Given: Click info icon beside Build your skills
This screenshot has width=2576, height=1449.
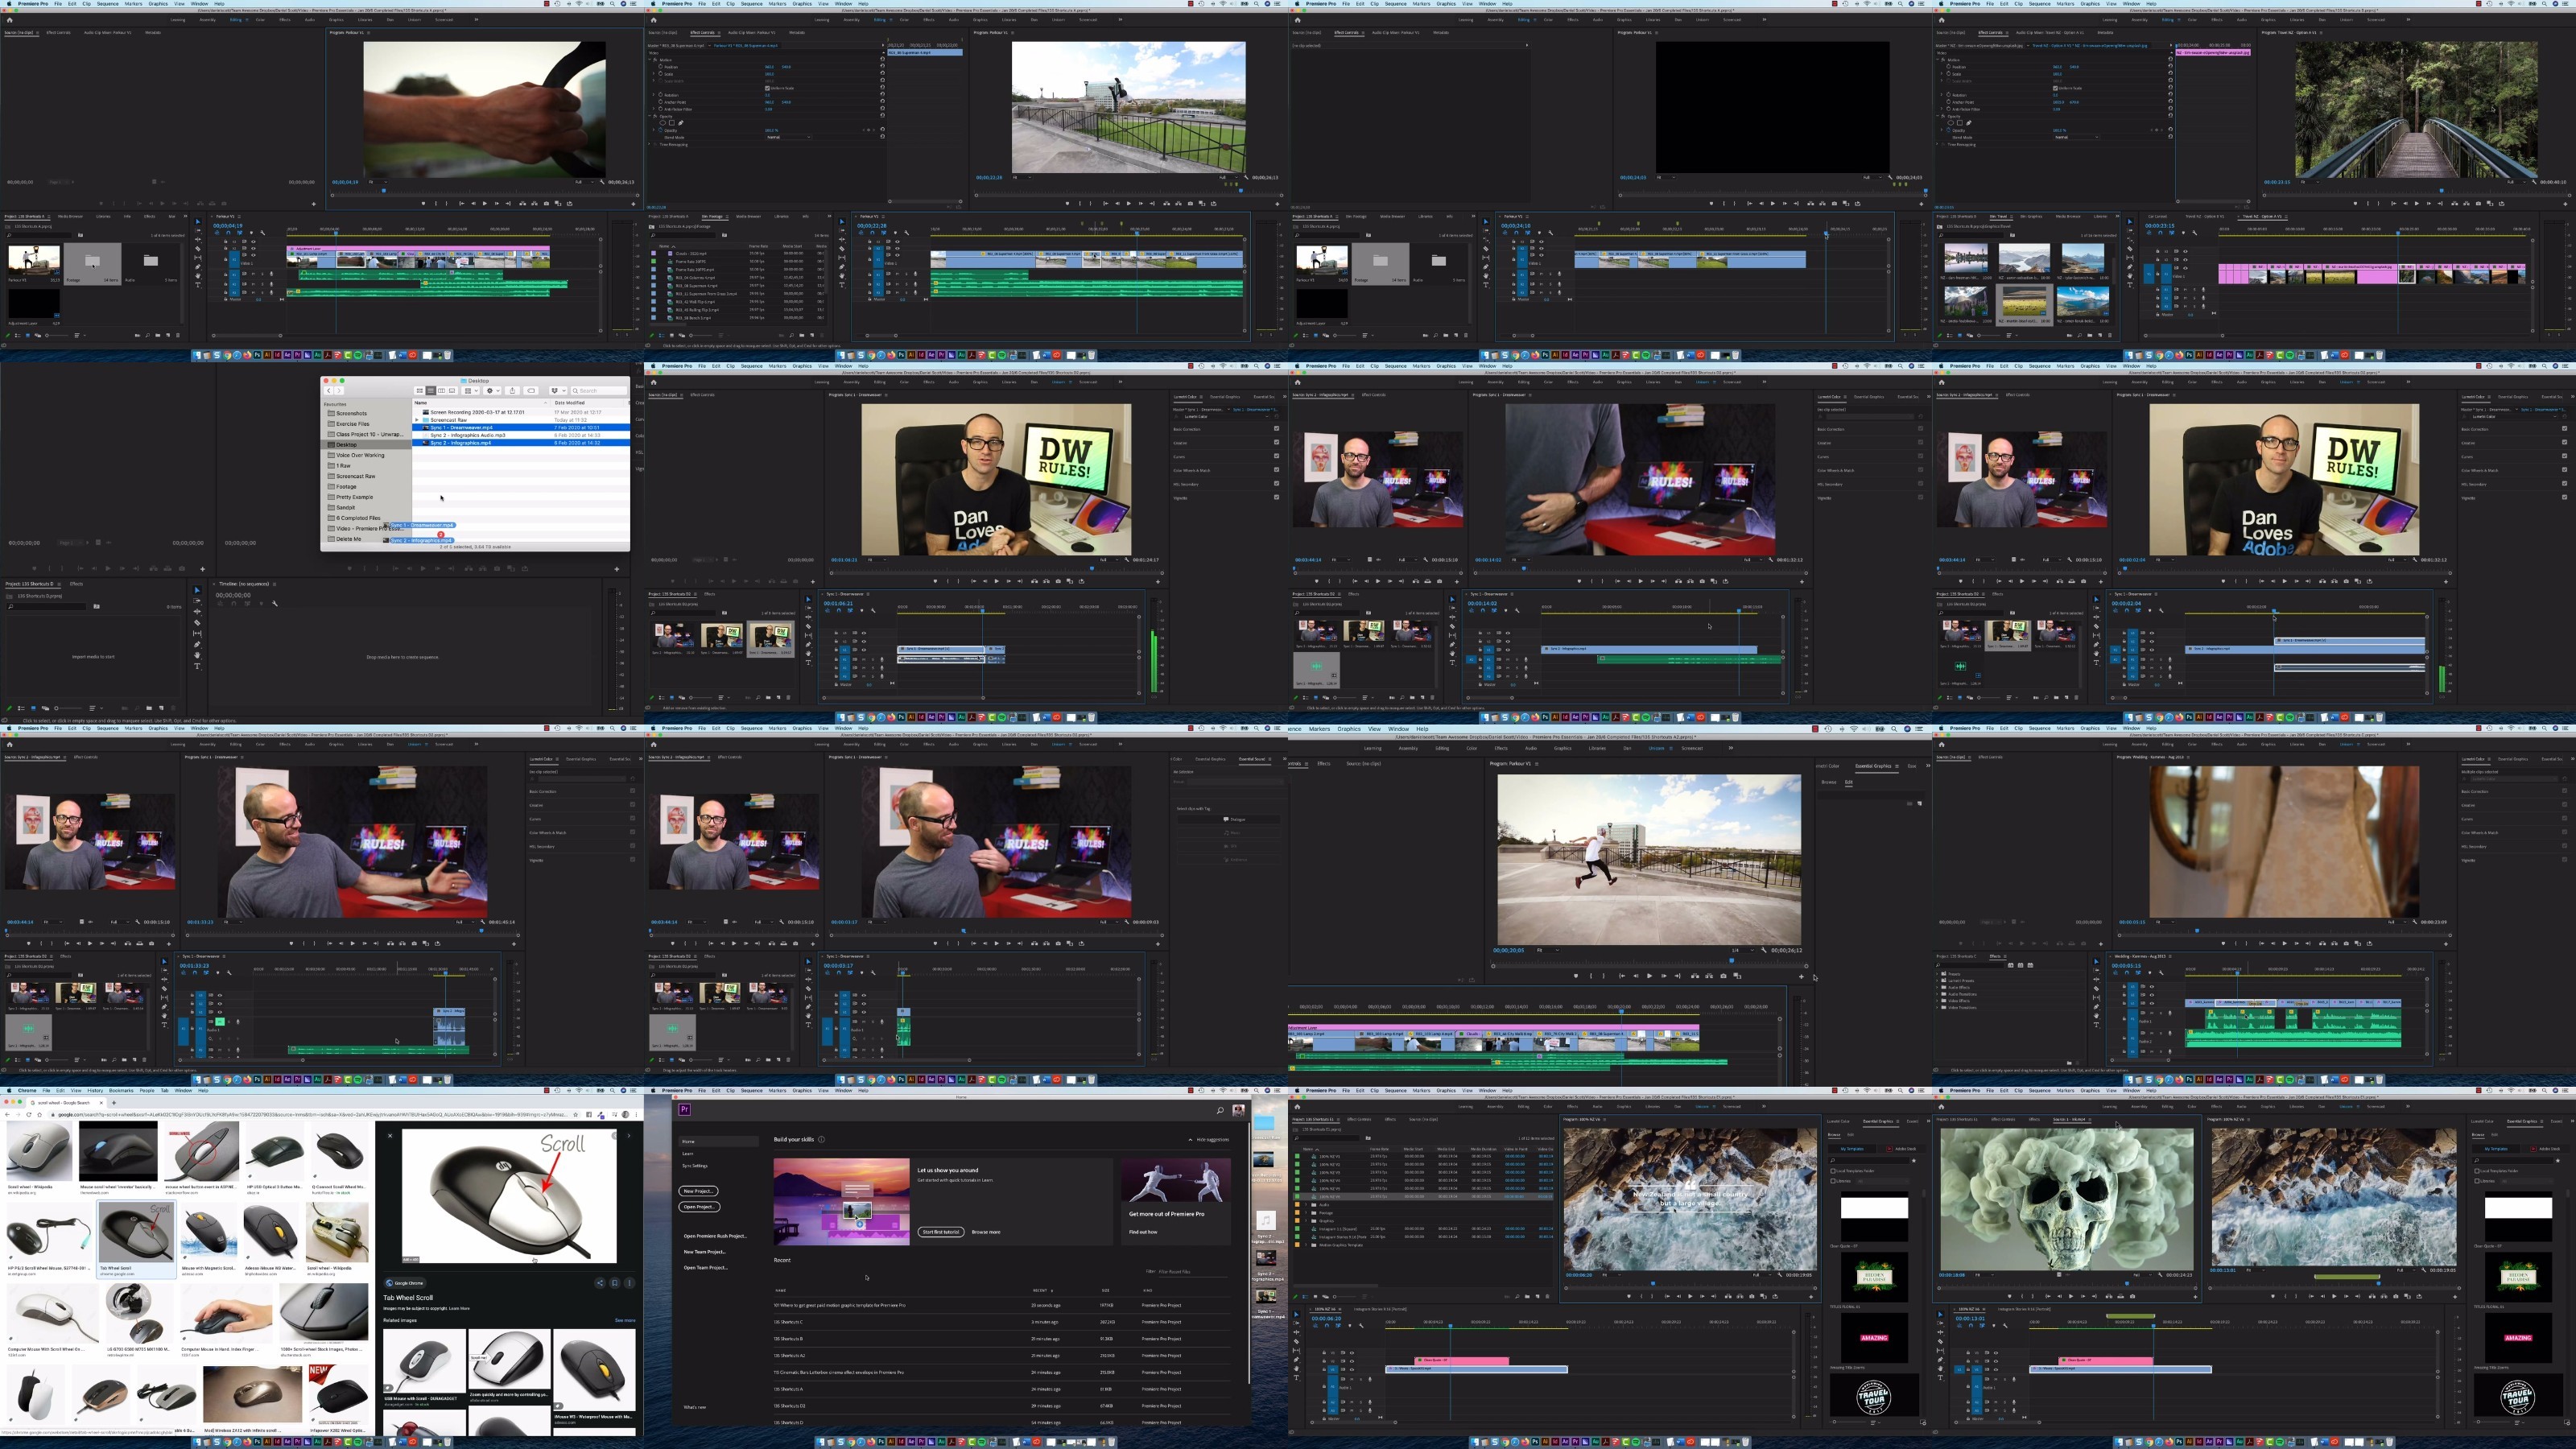Looking at the screenshot, I should [822, 1140].
